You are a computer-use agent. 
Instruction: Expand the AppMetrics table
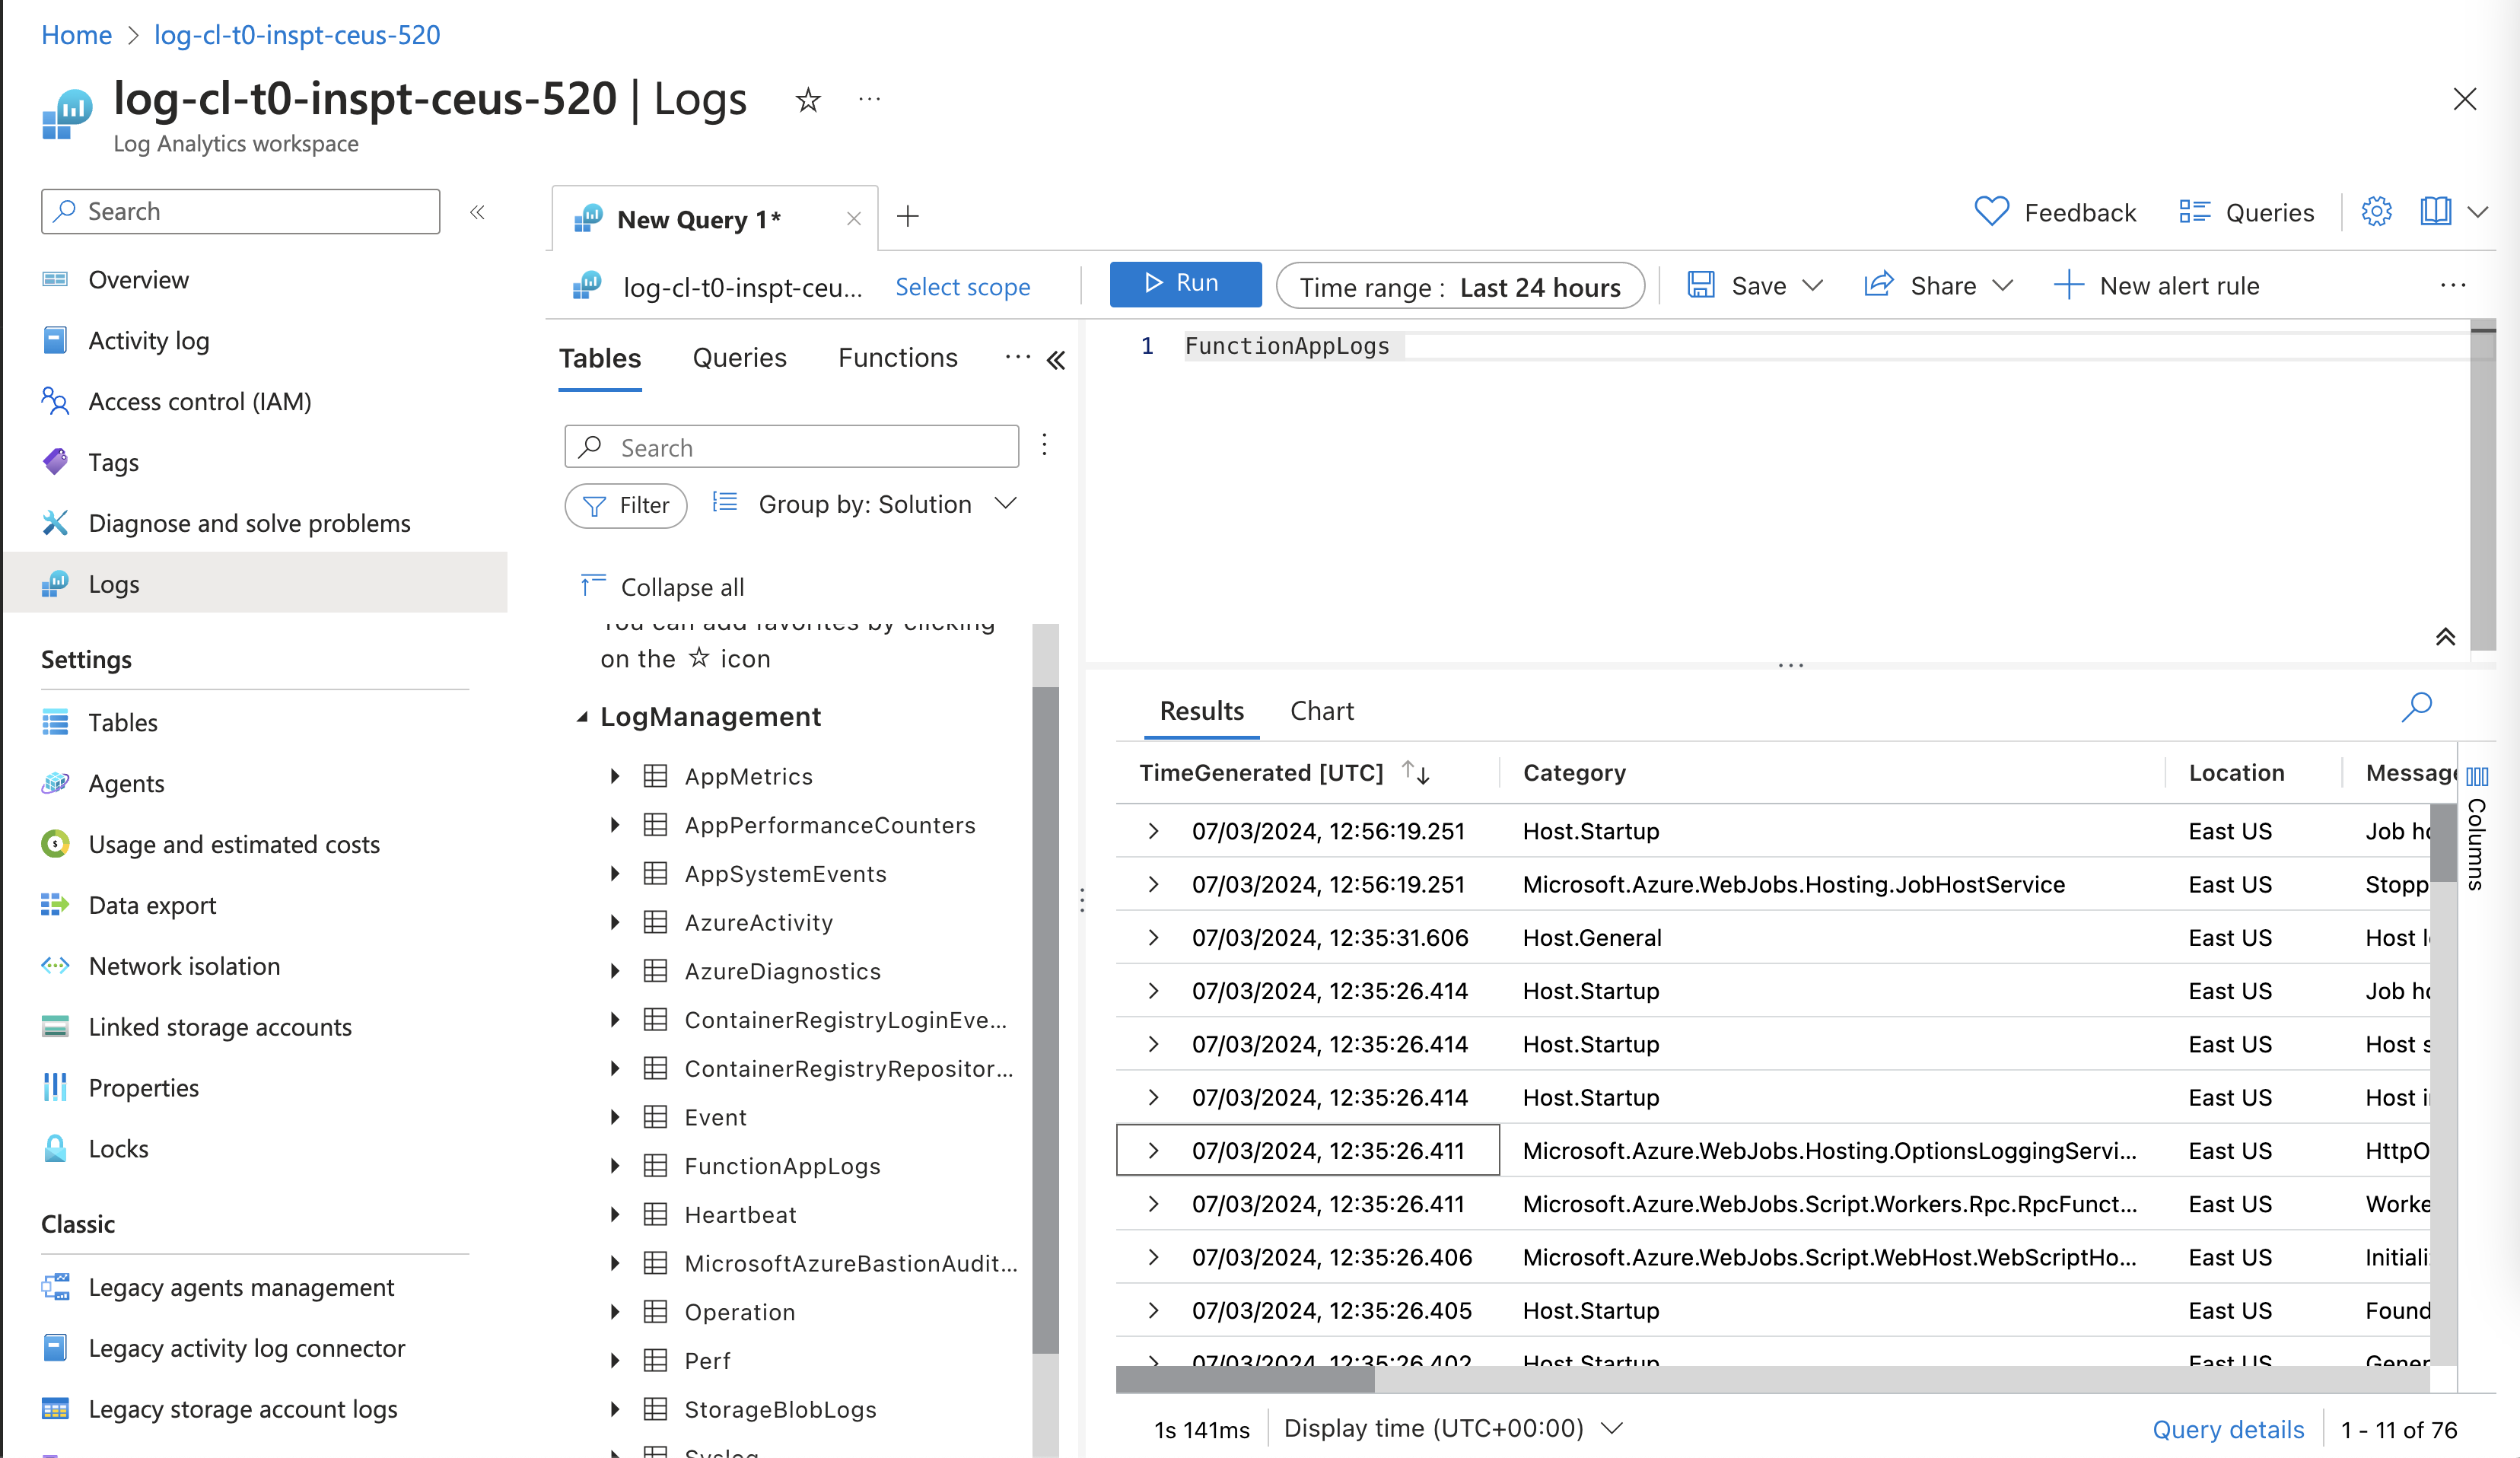[x=614, y=776]
